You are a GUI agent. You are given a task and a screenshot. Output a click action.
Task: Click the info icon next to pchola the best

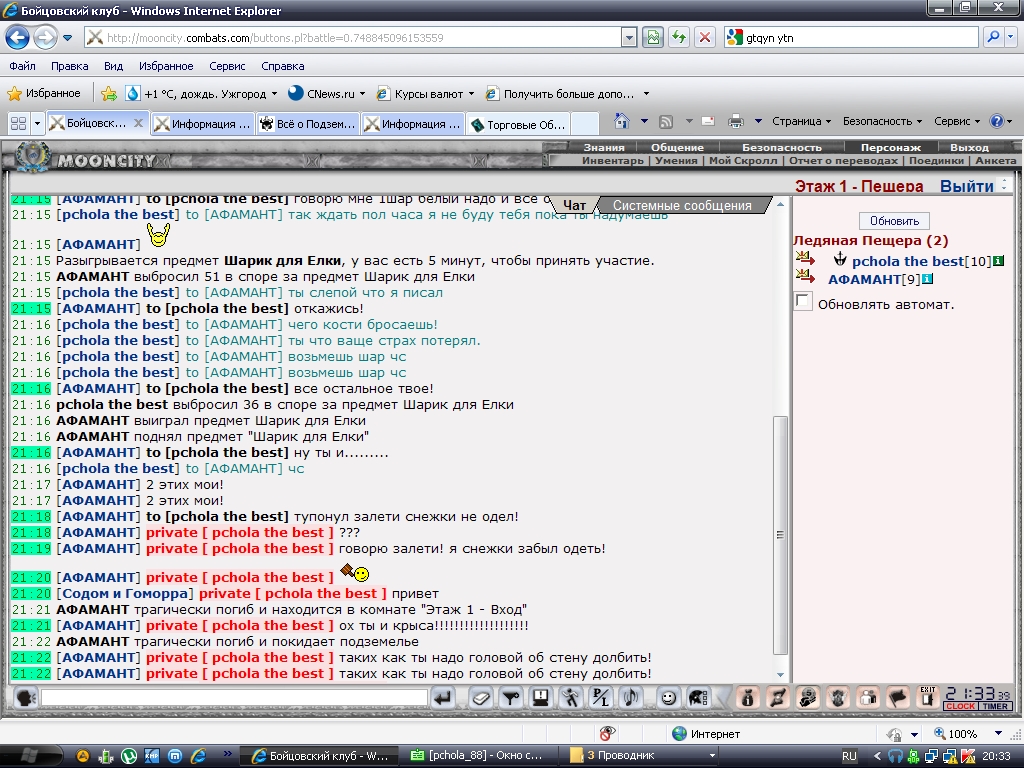tap(999, 261)
